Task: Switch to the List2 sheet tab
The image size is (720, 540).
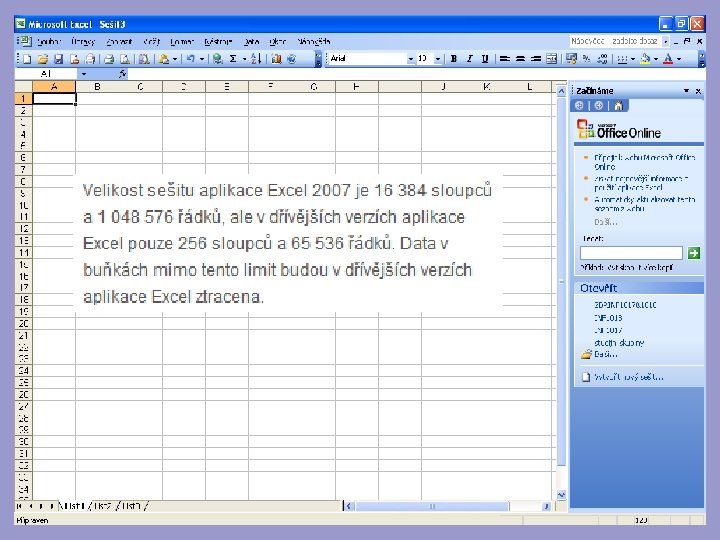Action: (x=103, y=506)
